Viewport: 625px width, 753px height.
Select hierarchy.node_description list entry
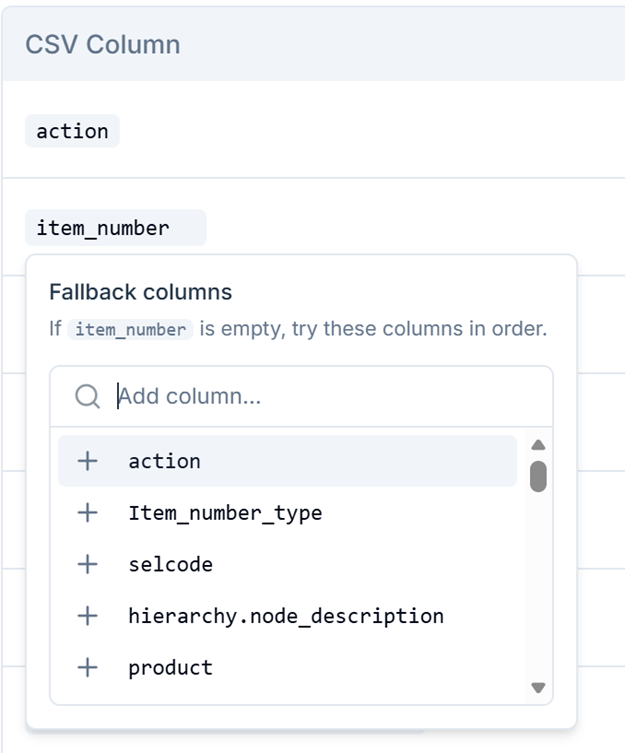[287, 616]
